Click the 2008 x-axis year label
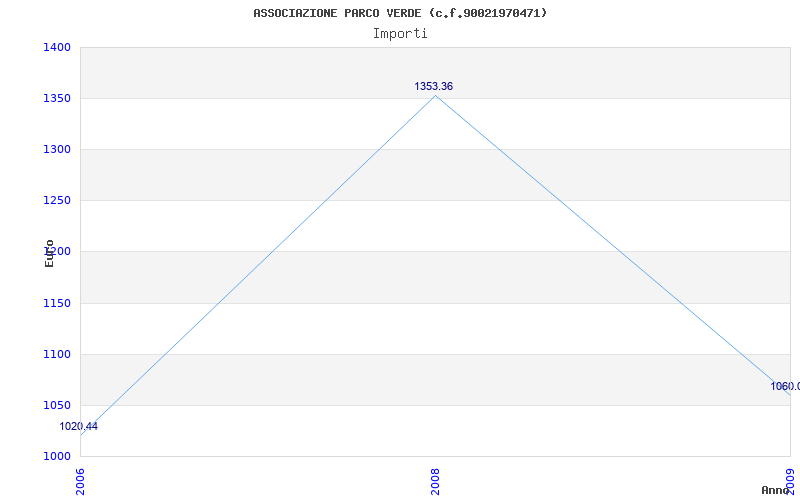Screen dimensions: 800x500 (435, 482)
